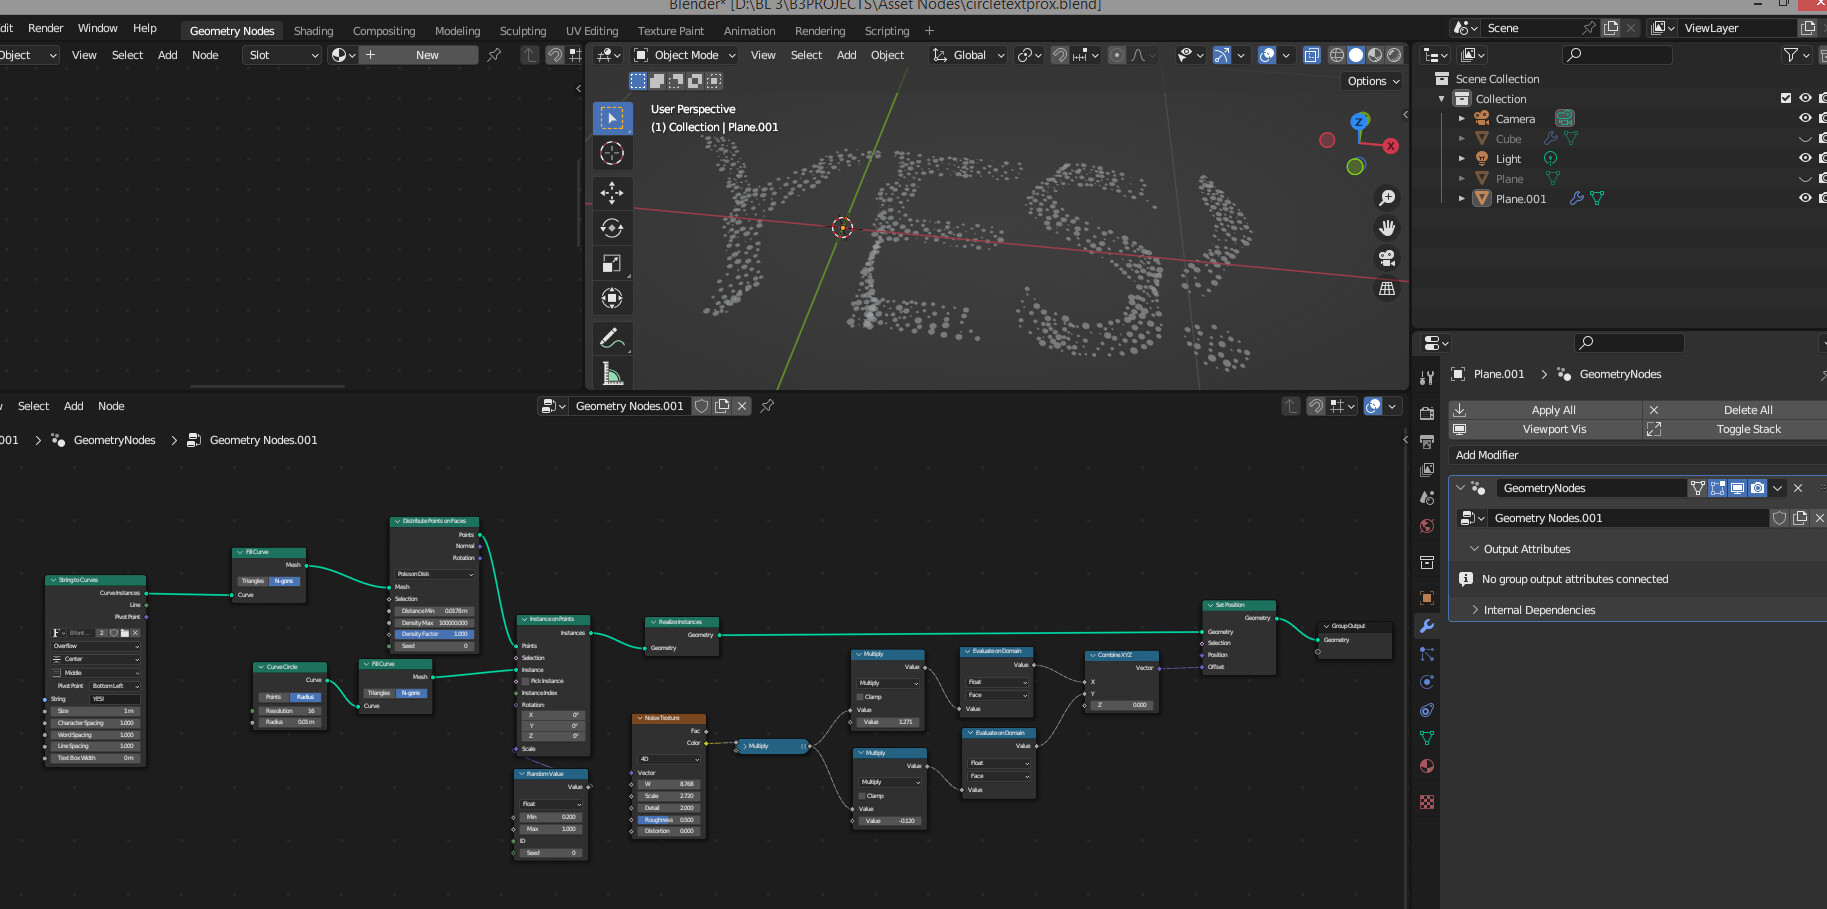Select the Measure tool
Image resolution: width=1827 pixels, height=909 pixels.
point(612,374)
